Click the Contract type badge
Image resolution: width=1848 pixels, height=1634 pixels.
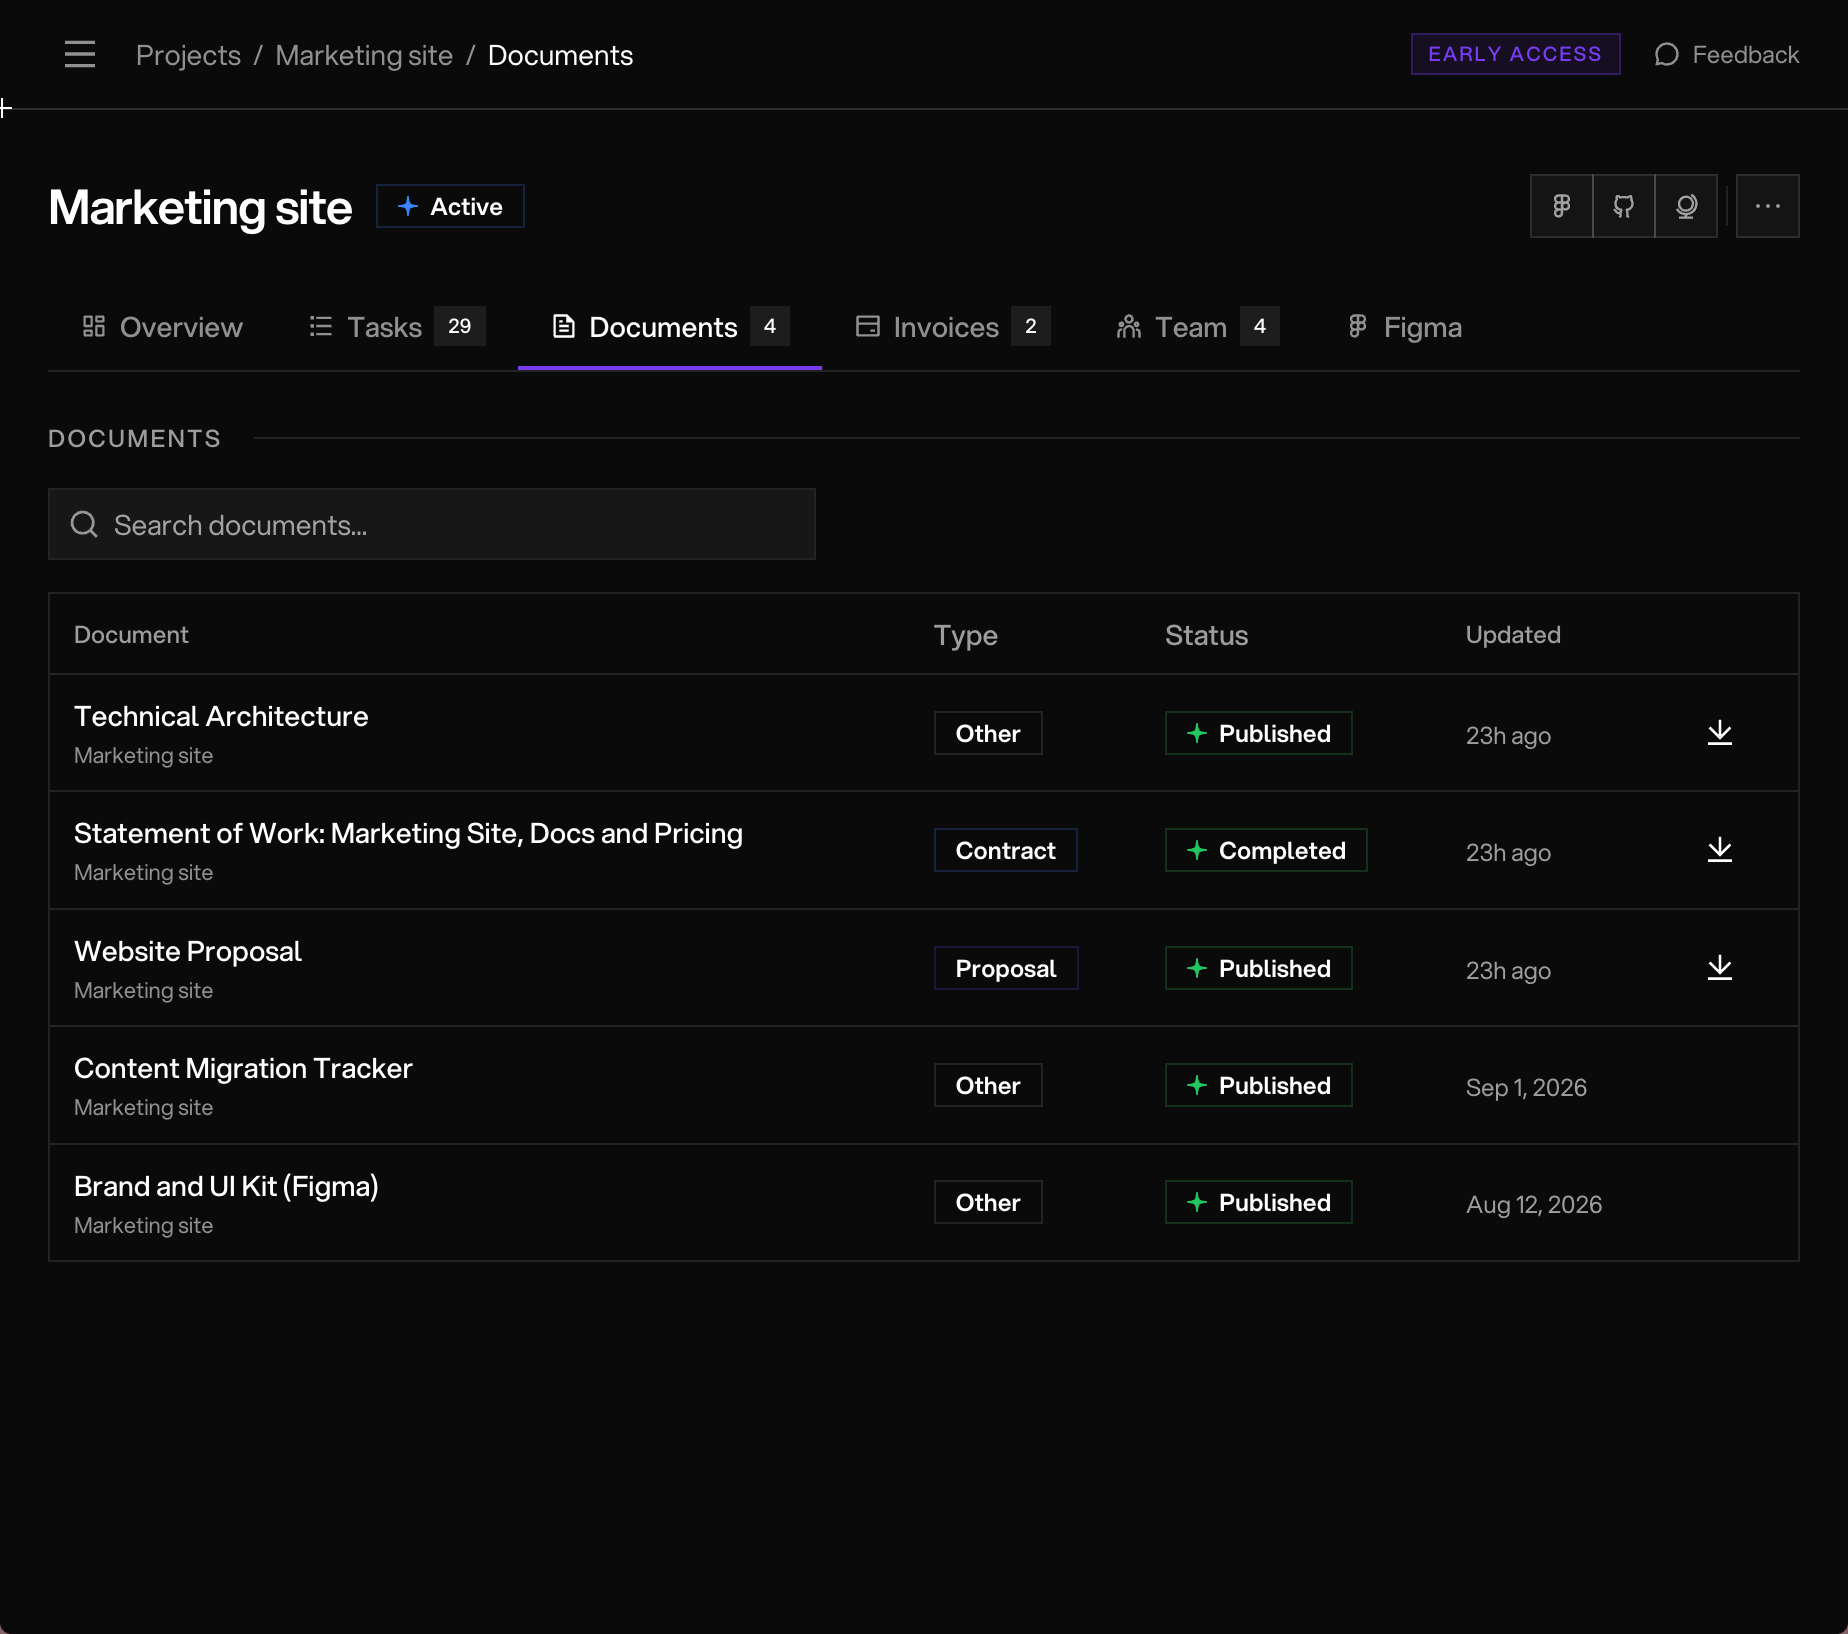(x=1005, y=850)
